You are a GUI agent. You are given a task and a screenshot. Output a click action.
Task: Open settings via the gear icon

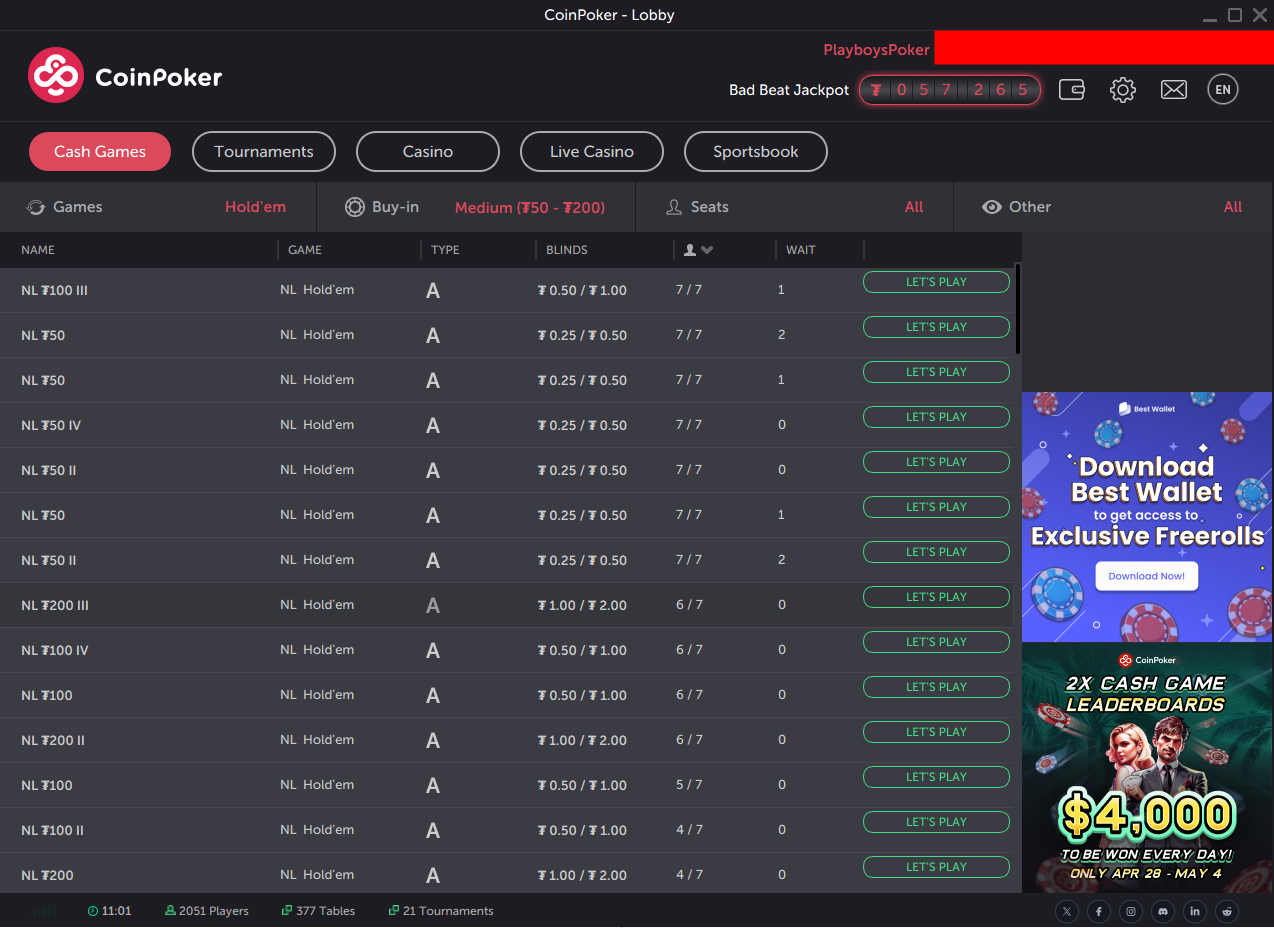(x=1123, y=89)
